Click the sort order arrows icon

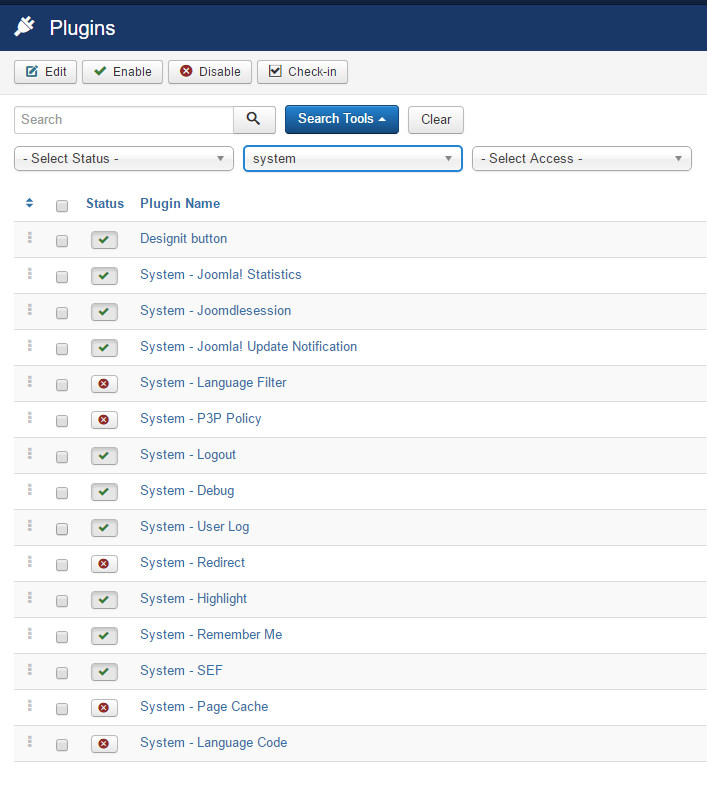30,203
